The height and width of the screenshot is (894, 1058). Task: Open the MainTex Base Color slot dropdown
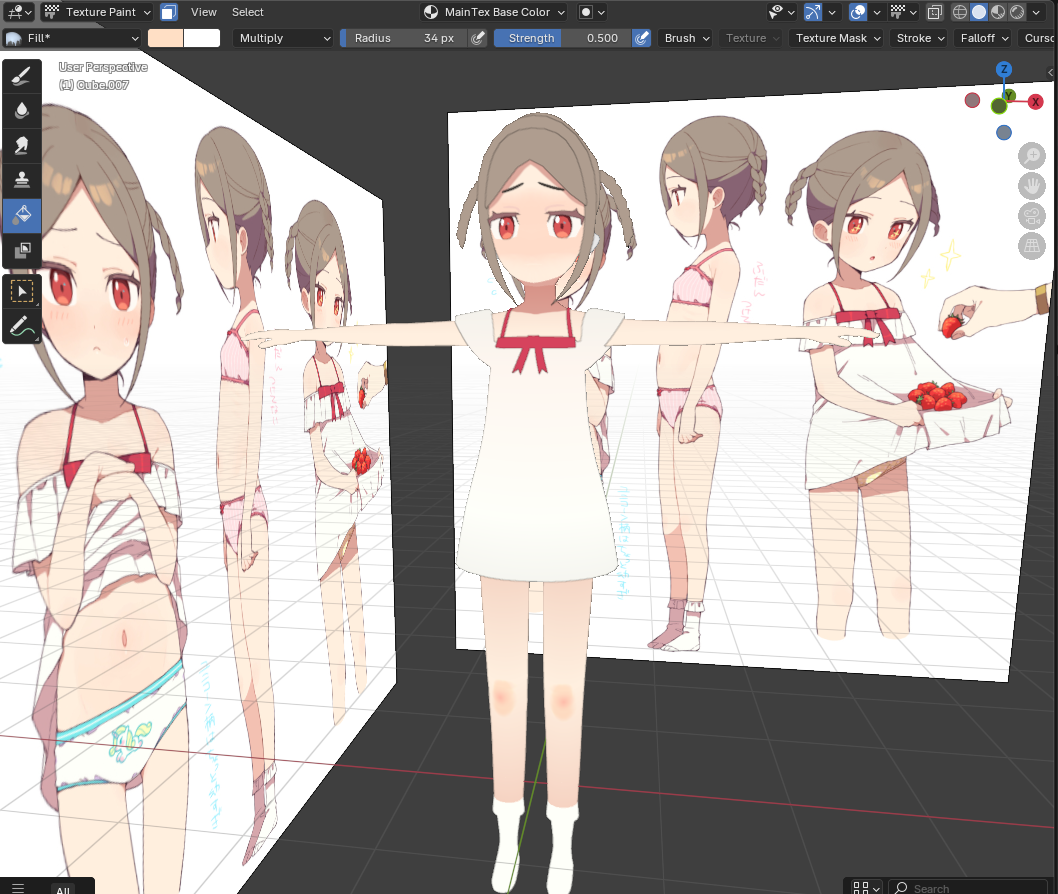[494, 12]
